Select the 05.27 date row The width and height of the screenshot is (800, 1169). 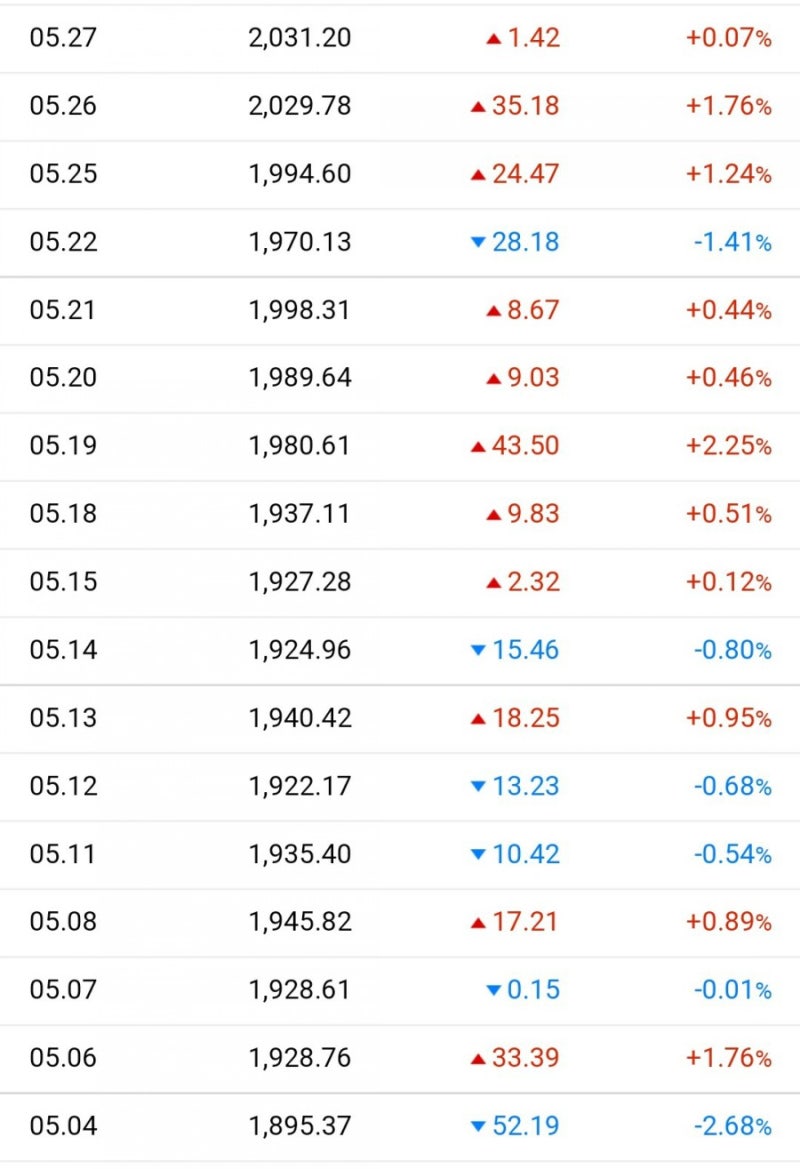coord(63,38)
